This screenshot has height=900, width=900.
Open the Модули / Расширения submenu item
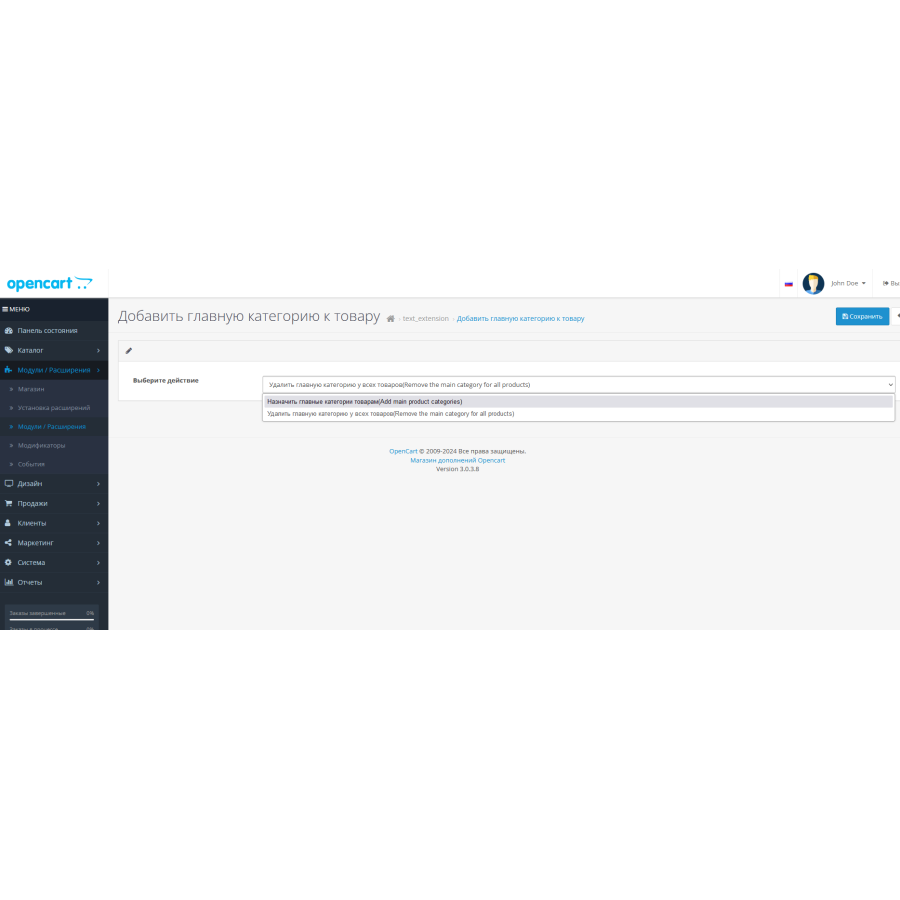pyautogui.click(x=52, y=427)
